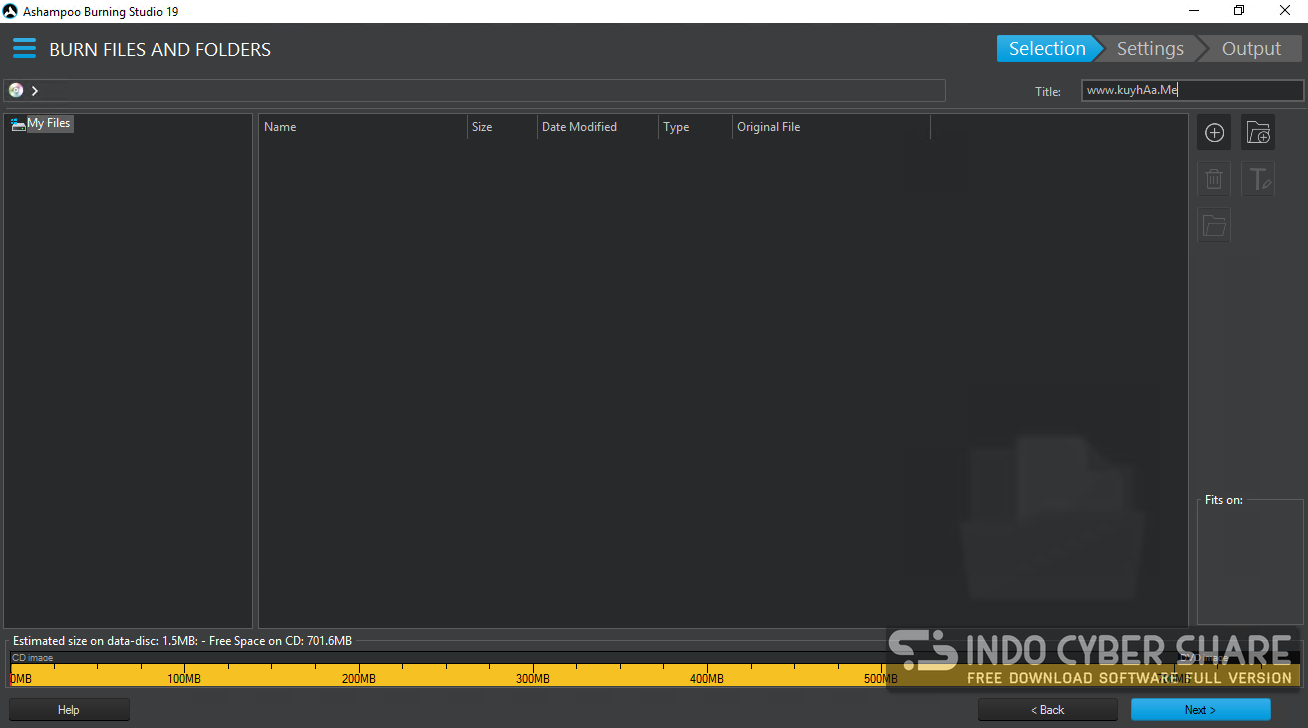The width and height of the screenshot is (1308, 728).
Task: Switch to the Settings step
Action: (x=1150, y=49)
